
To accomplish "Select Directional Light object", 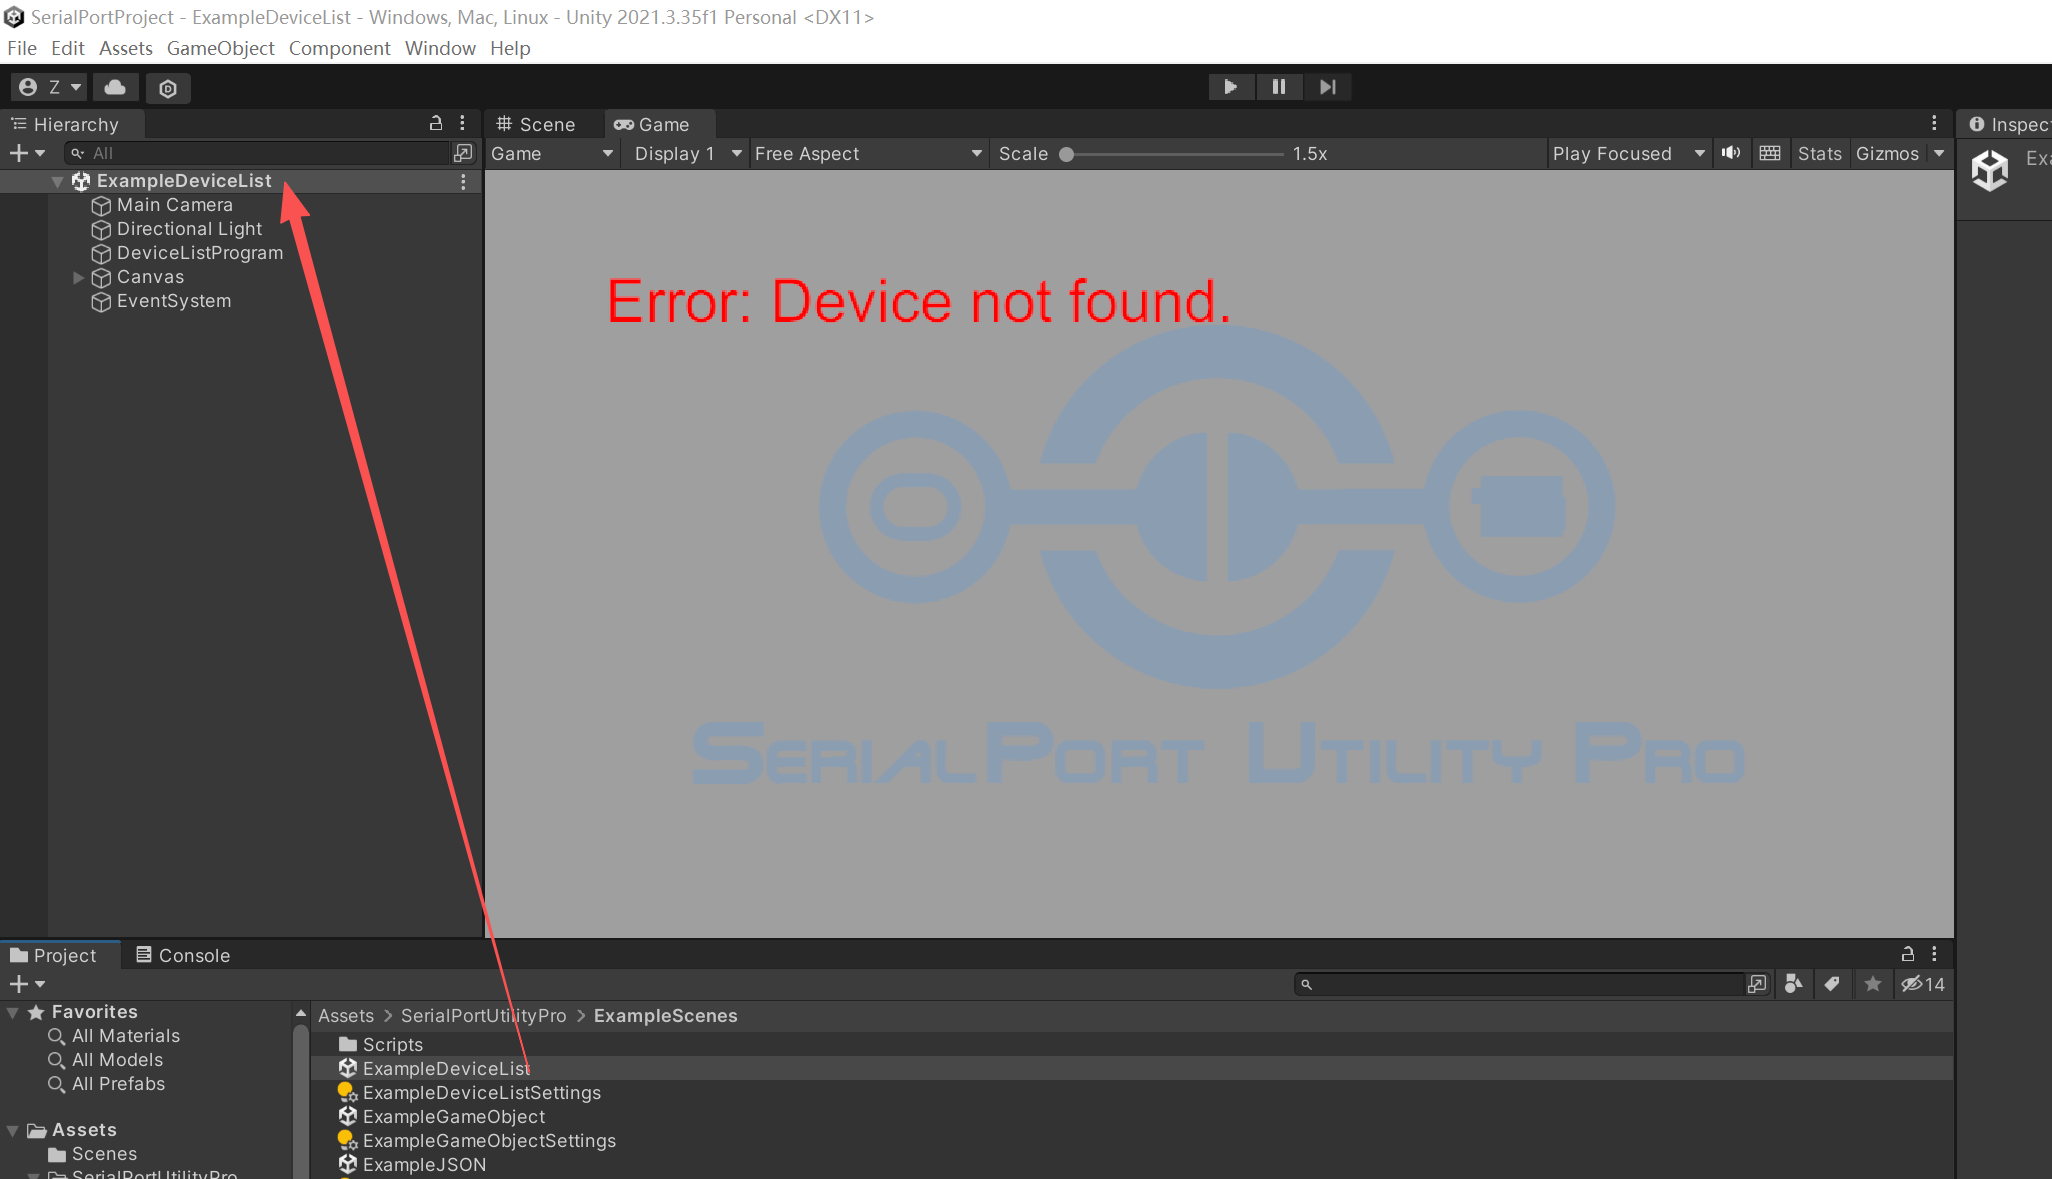I will tap(189, 229).
